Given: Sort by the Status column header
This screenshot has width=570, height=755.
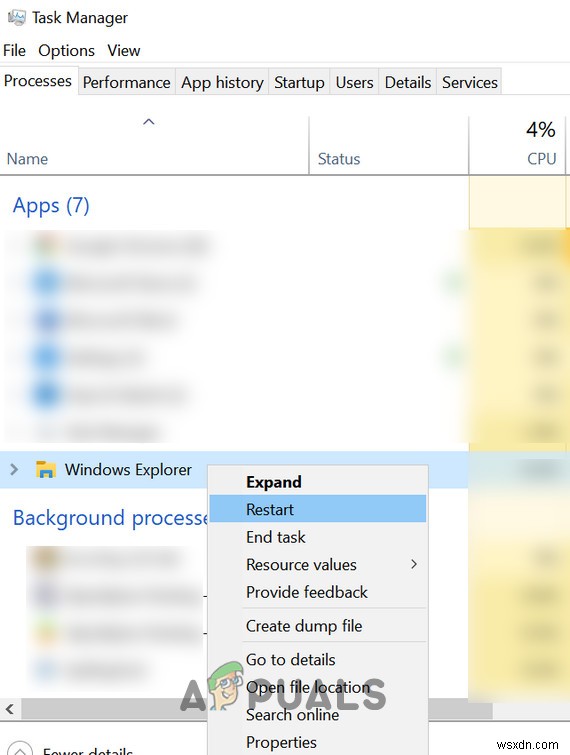Looking at the screenshot, I should pyautogui.click(x=389, y=145).
